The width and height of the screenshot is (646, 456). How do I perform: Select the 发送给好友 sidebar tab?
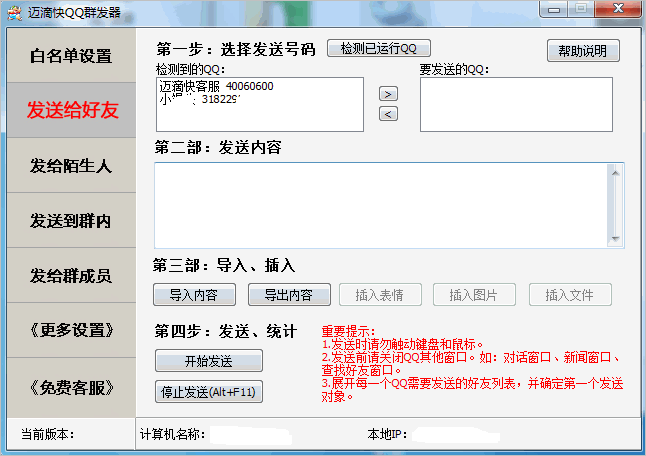point(71,110)
